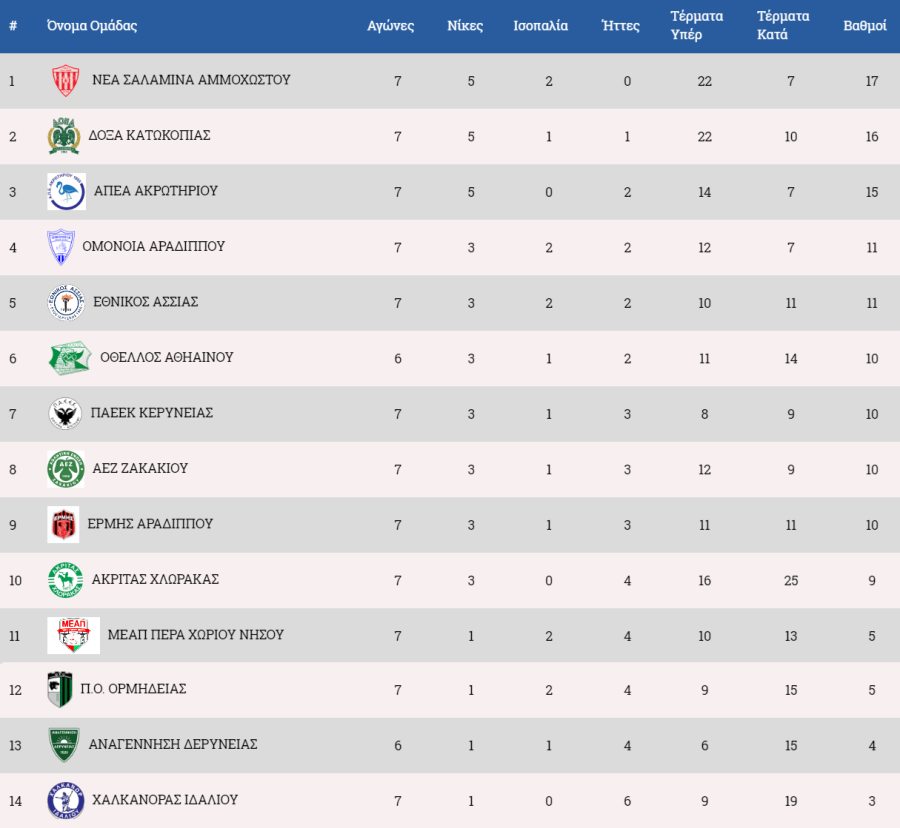
Task: Click the PAEEK Keryneias eagle crest
Action: 65,414
